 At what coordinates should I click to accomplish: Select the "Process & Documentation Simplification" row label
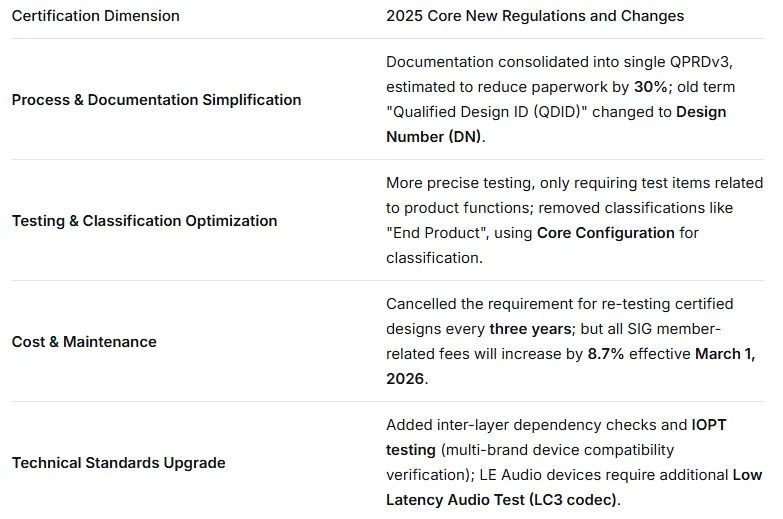(156, 100)
